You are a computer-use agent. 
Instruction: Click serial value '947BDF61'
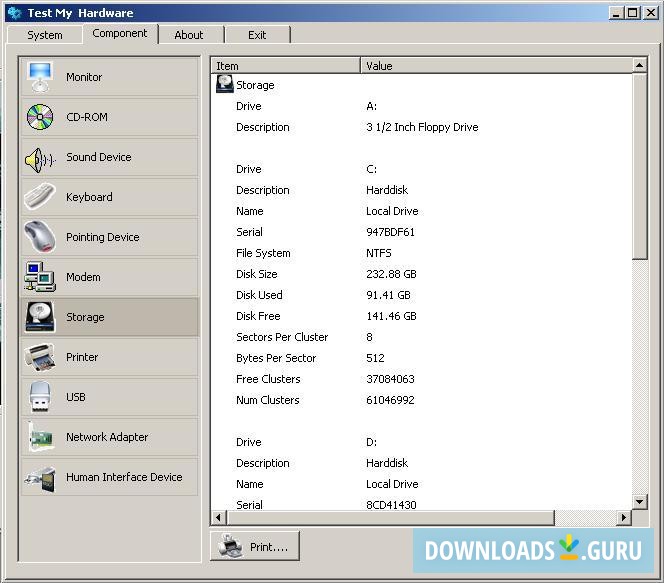click(390, 232)
